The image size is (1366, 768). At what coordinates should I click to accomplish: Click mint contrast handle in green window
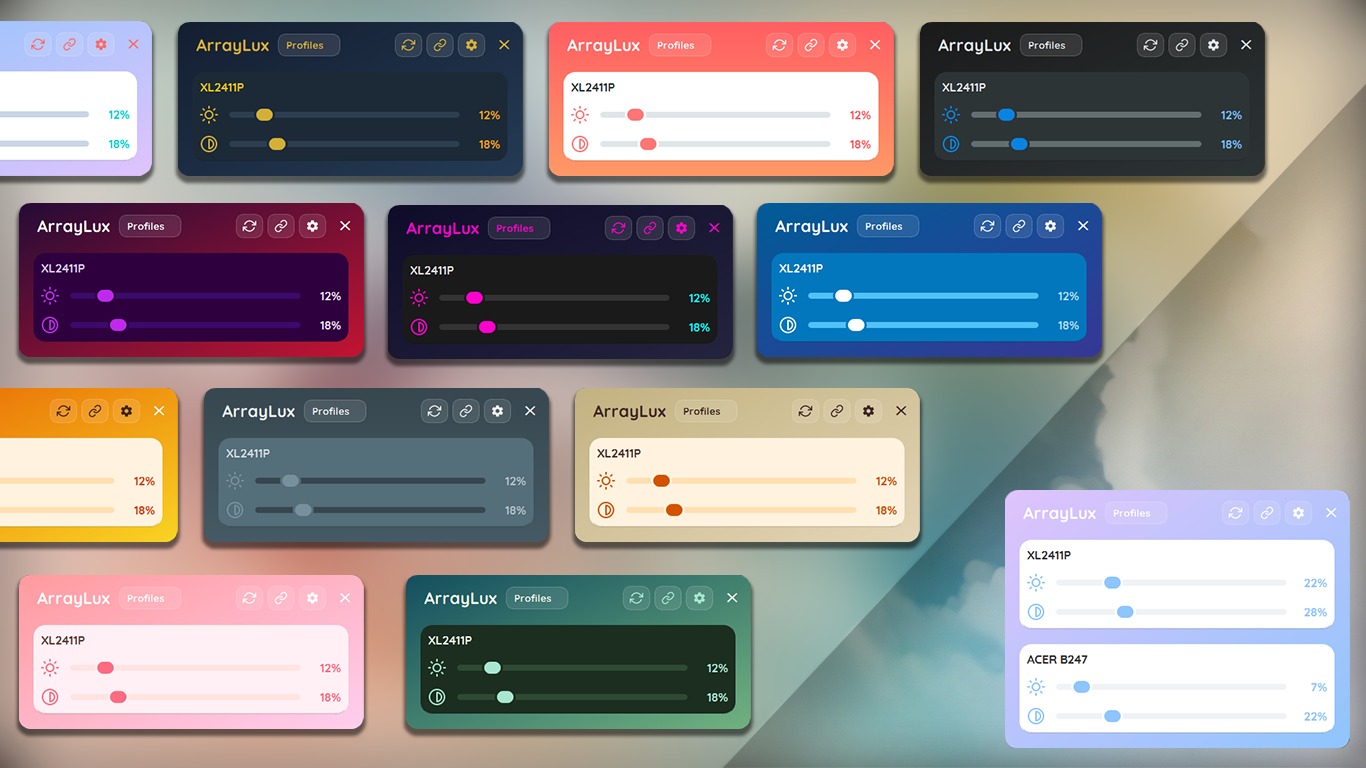[505, 697]
